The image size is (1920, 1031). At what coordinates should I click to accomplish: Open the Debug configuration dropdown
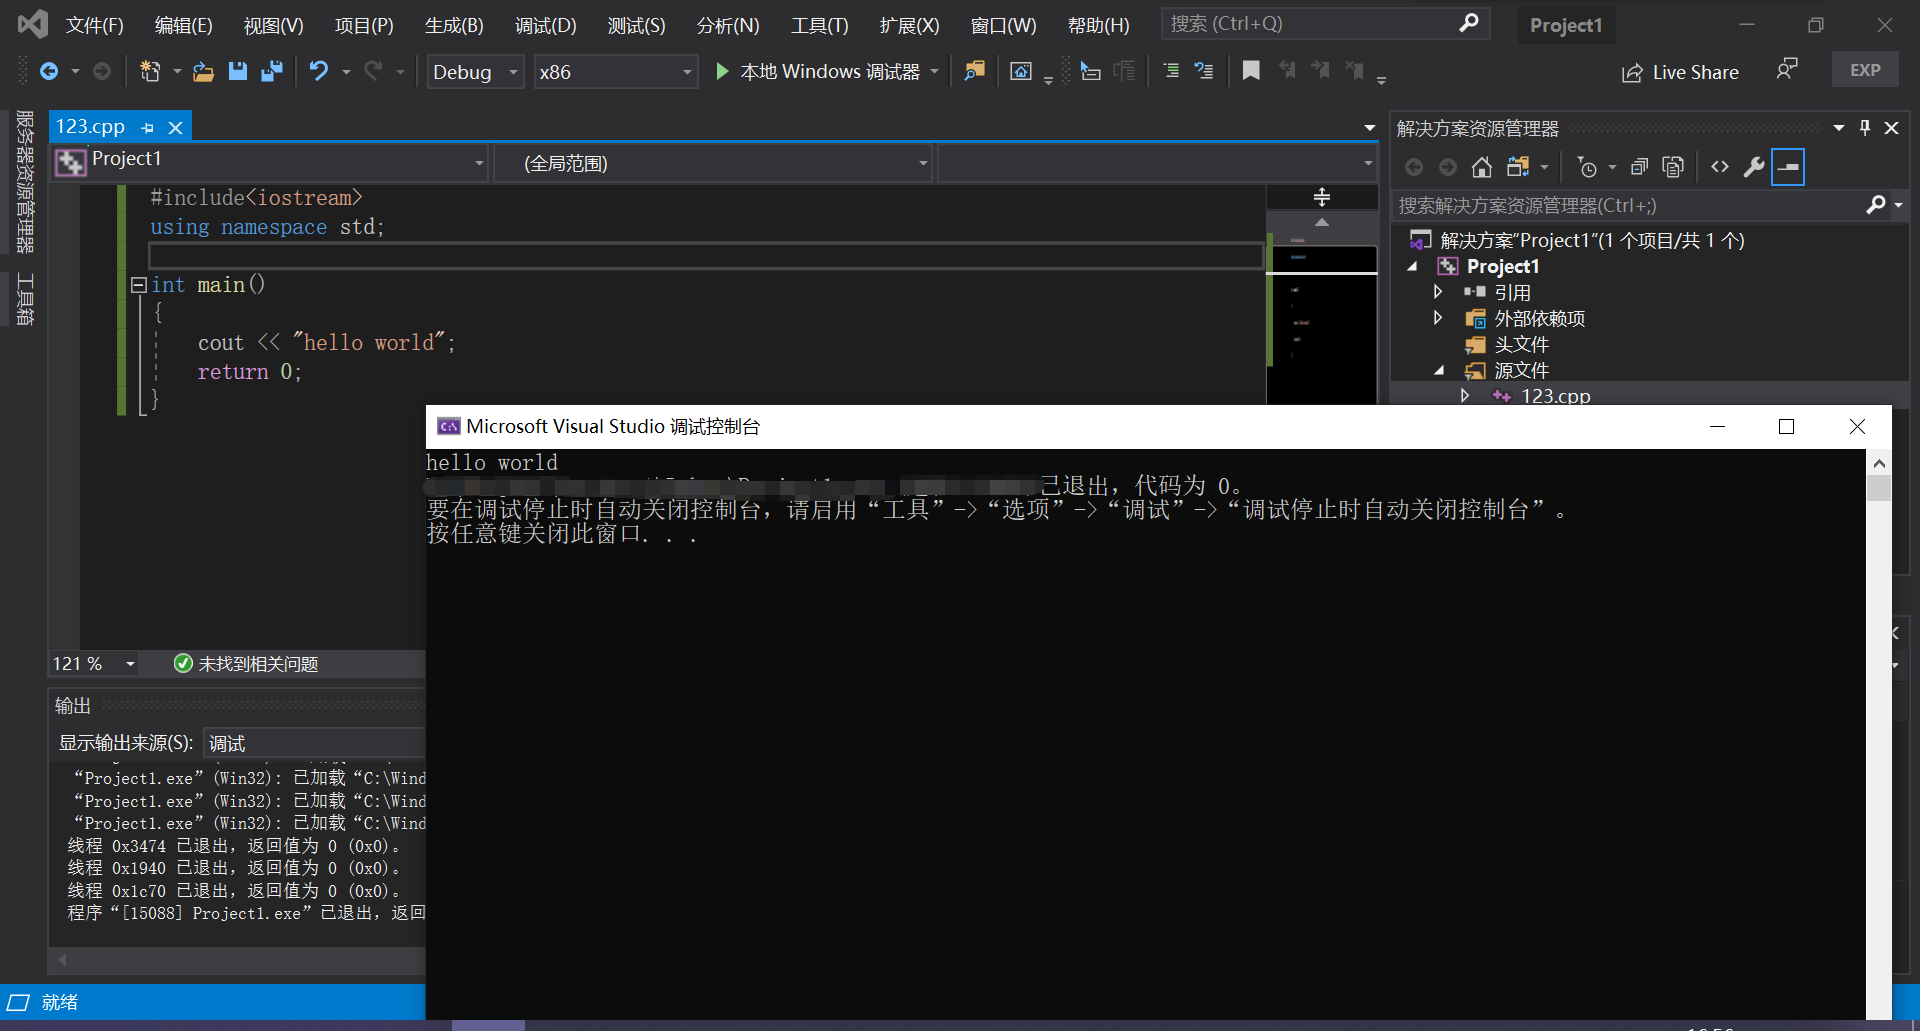pos(474,71)
